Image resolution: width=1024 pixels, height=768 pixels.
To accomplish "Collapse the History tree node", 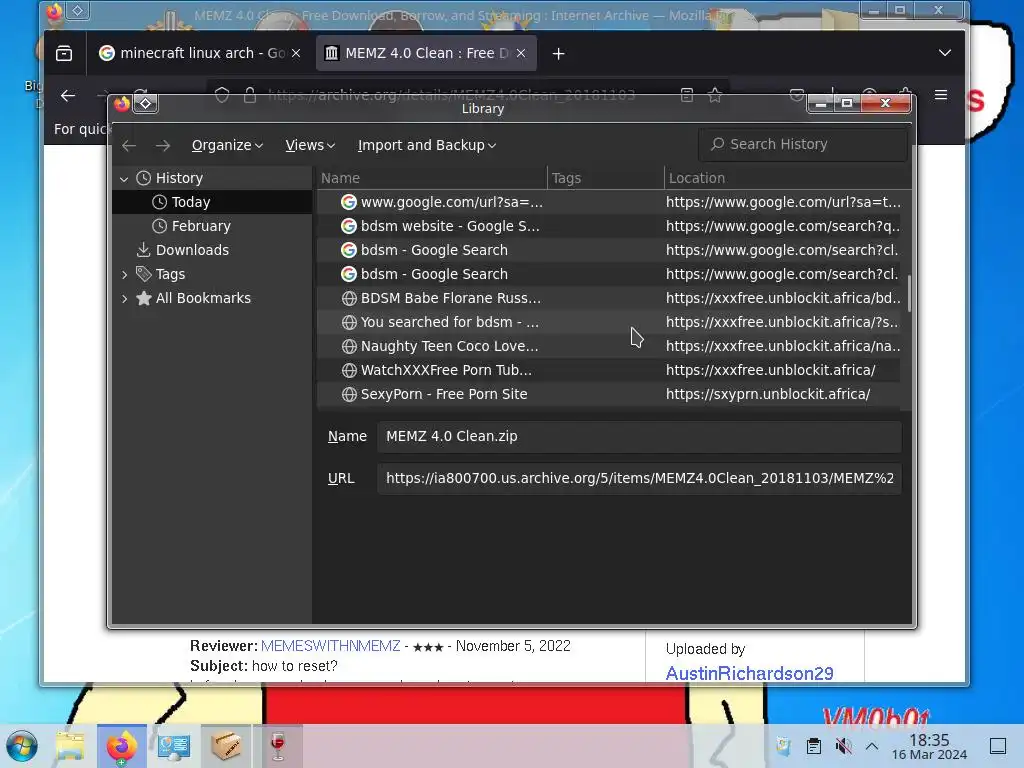I will [124, 178].
